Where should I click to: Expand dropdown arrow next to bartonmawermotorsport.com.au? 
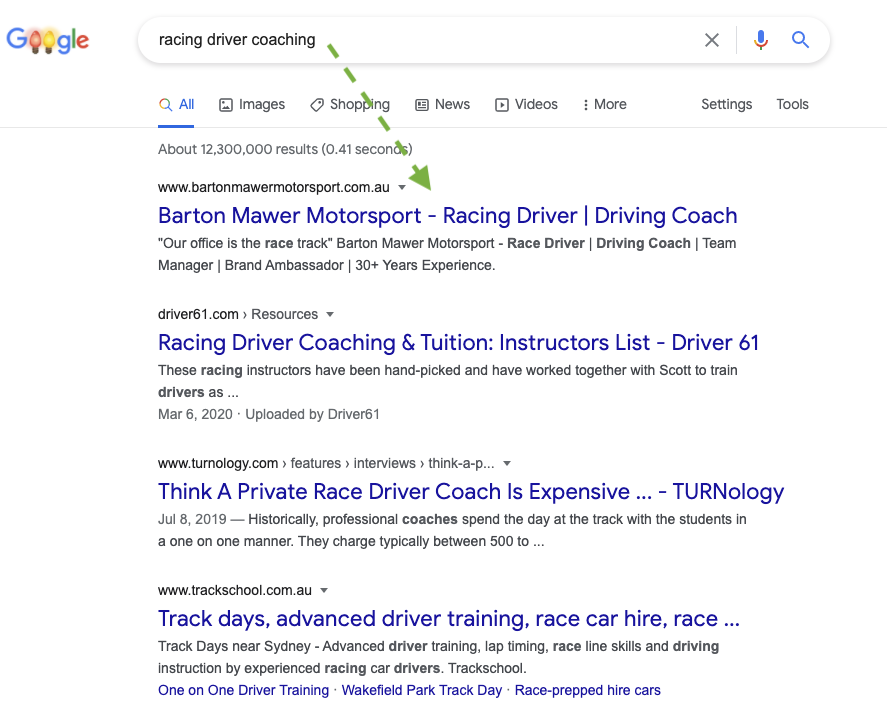402,187
